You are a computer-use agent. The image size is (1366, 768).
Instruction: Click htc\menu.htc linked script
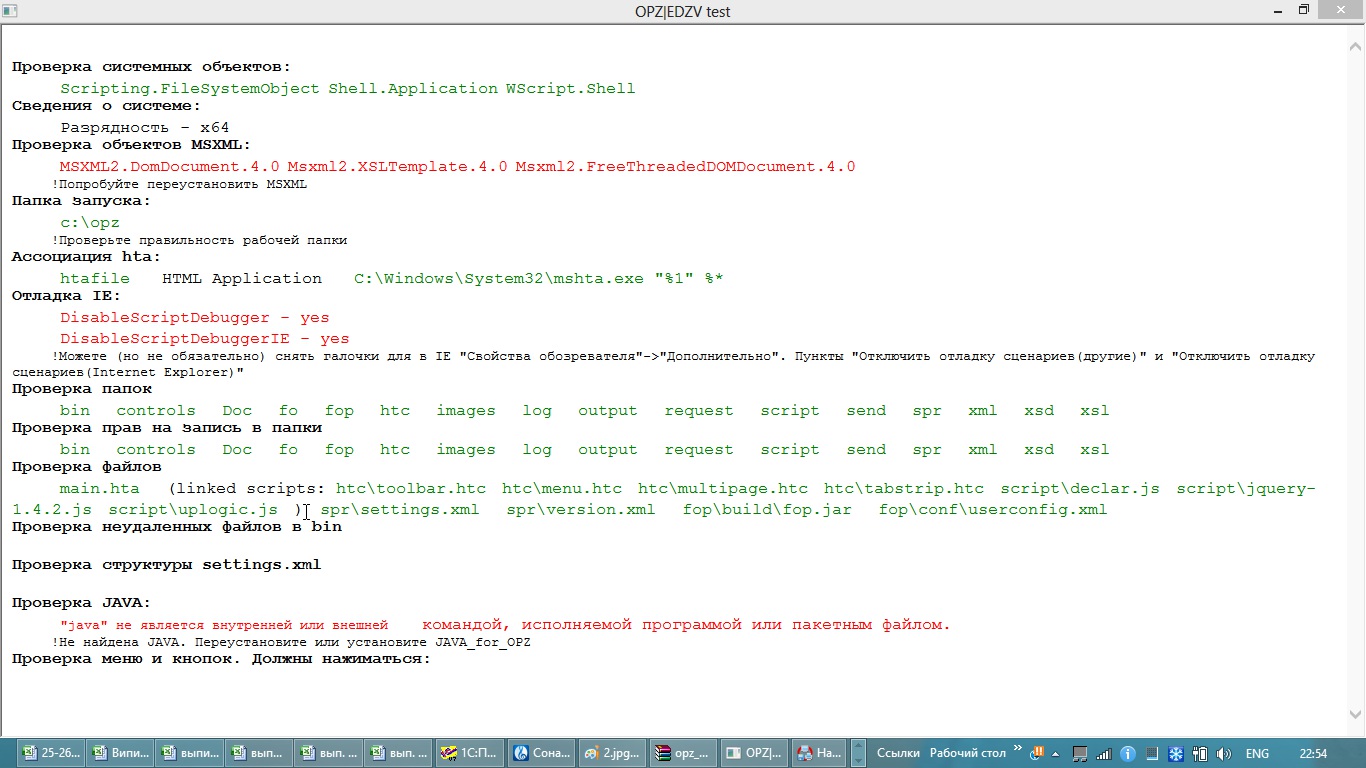562,488
